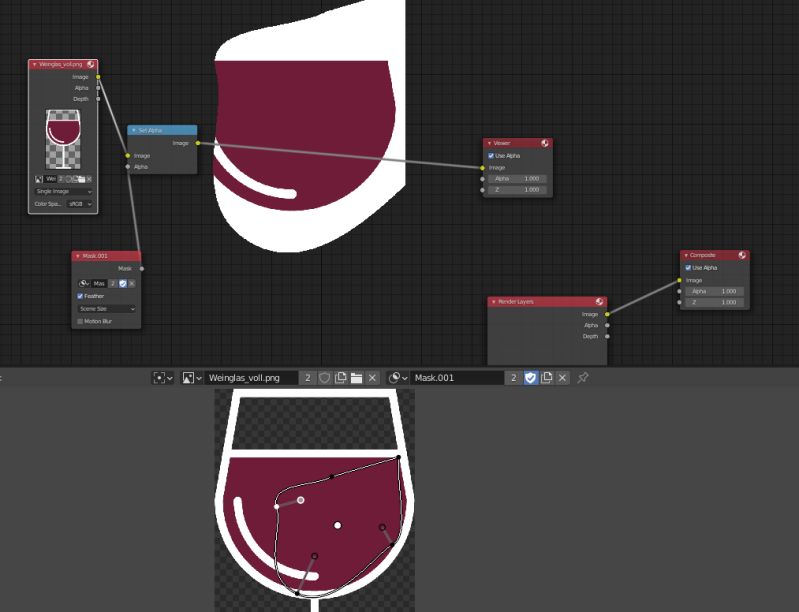Create new image copy in header

point(340,378)
